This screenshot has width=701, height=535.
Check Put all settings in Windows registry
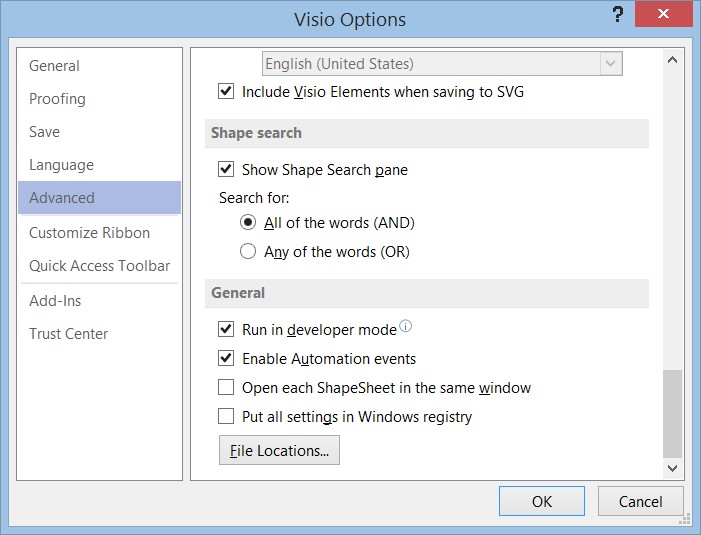[226, 416]
